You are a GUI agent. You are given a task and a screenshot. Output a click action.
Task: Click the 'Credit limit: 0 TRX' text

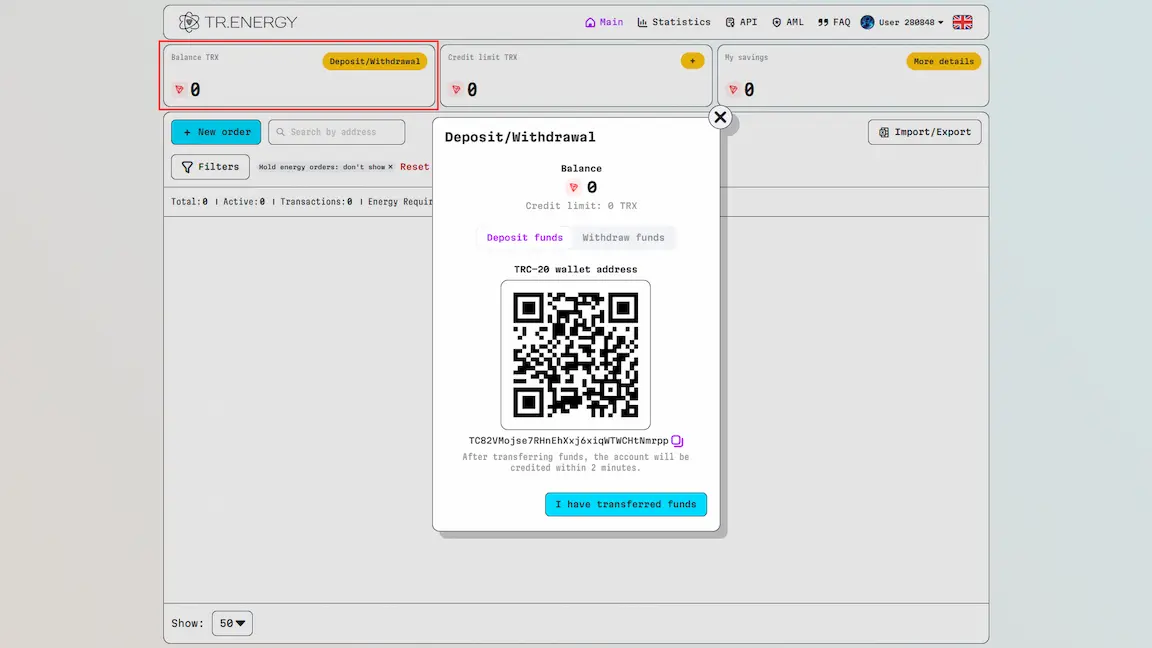click(x=581, y=206)
